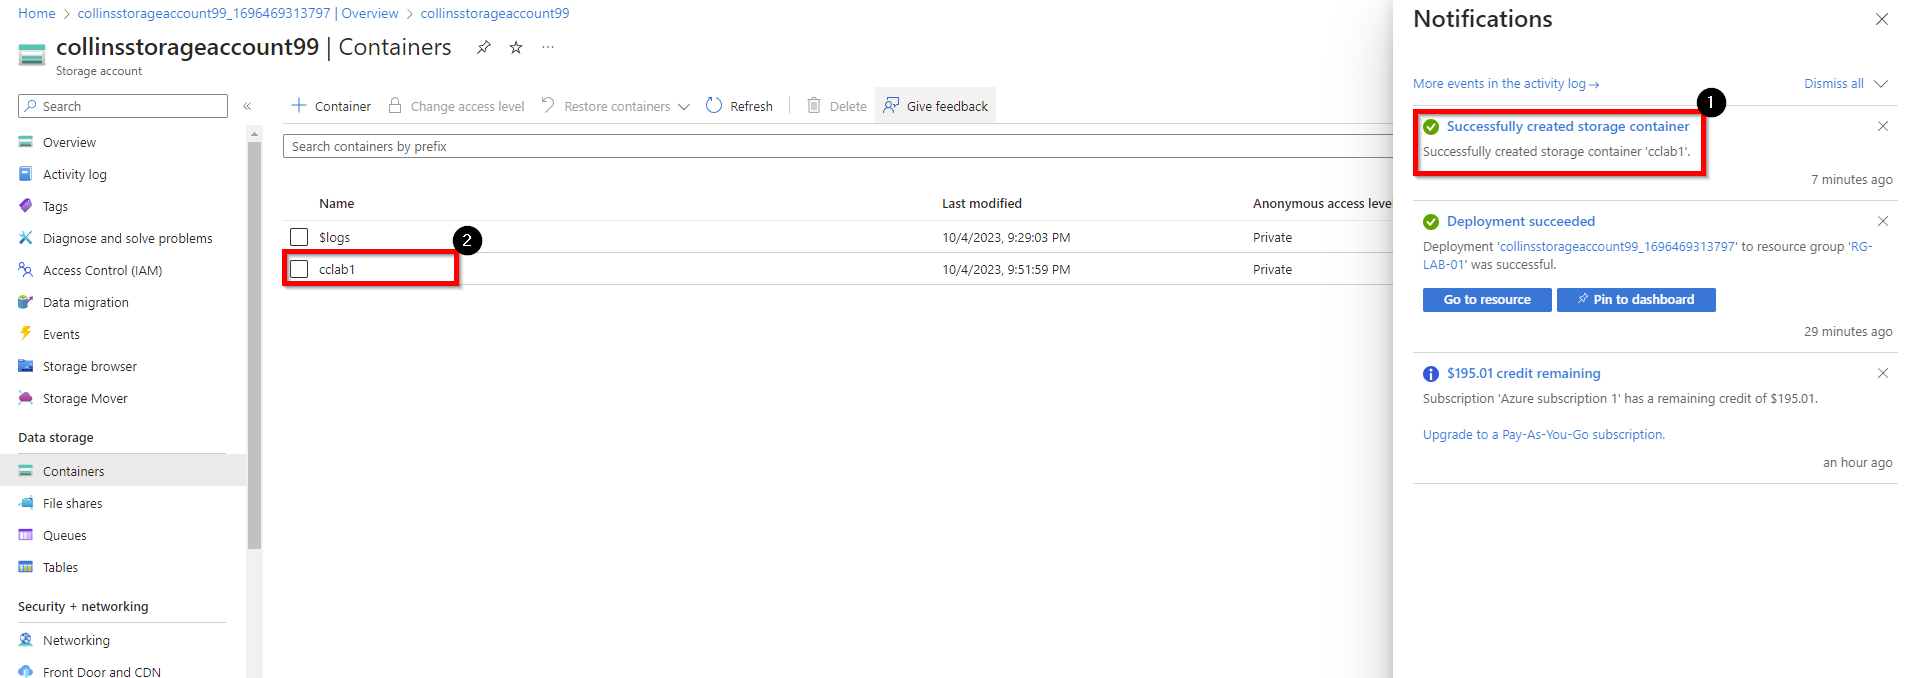Close the Notifications panel
Screen dimensions: 1918x678
pyautogui.click(x=1882, y=19)
